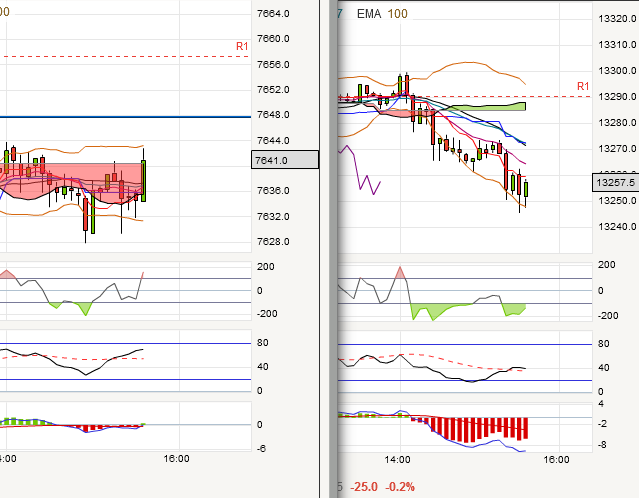Click the EMA 100 indicator label
Screen dimensions: 639x498
click(x=382, y=14)
